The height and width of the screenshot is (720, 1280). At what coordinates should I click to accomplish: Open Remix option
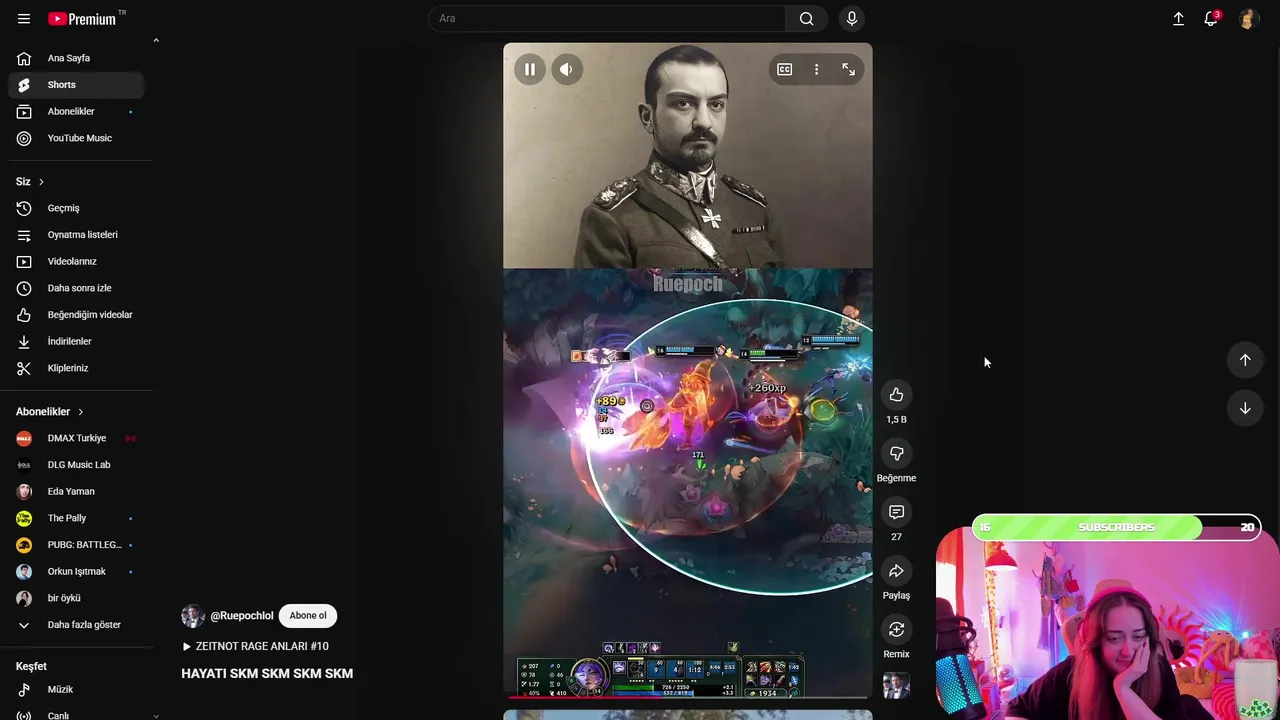click(x=896, y=630)
